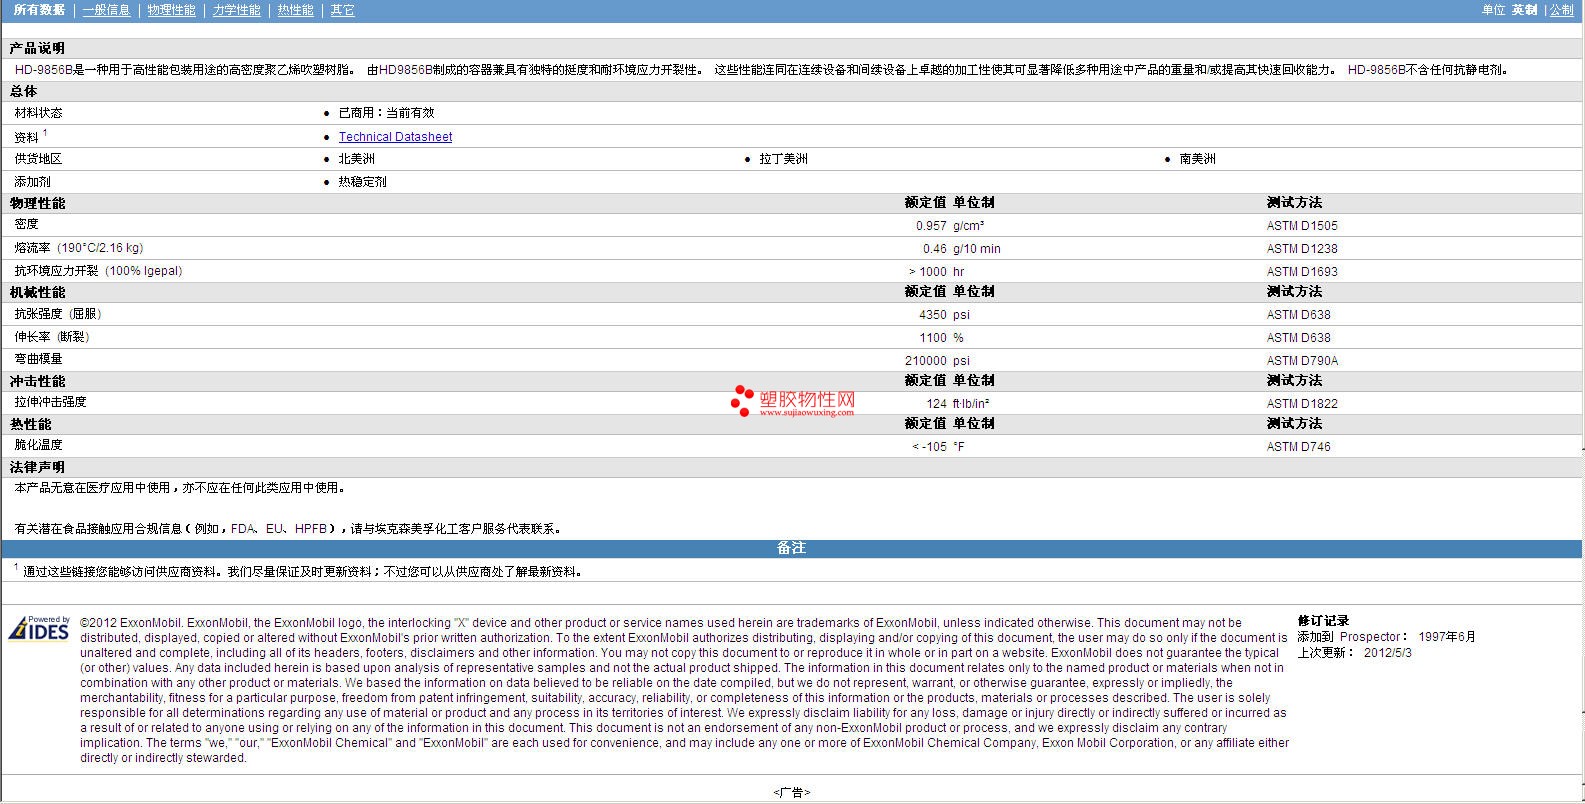Click the 添加剂 row label

32,182
